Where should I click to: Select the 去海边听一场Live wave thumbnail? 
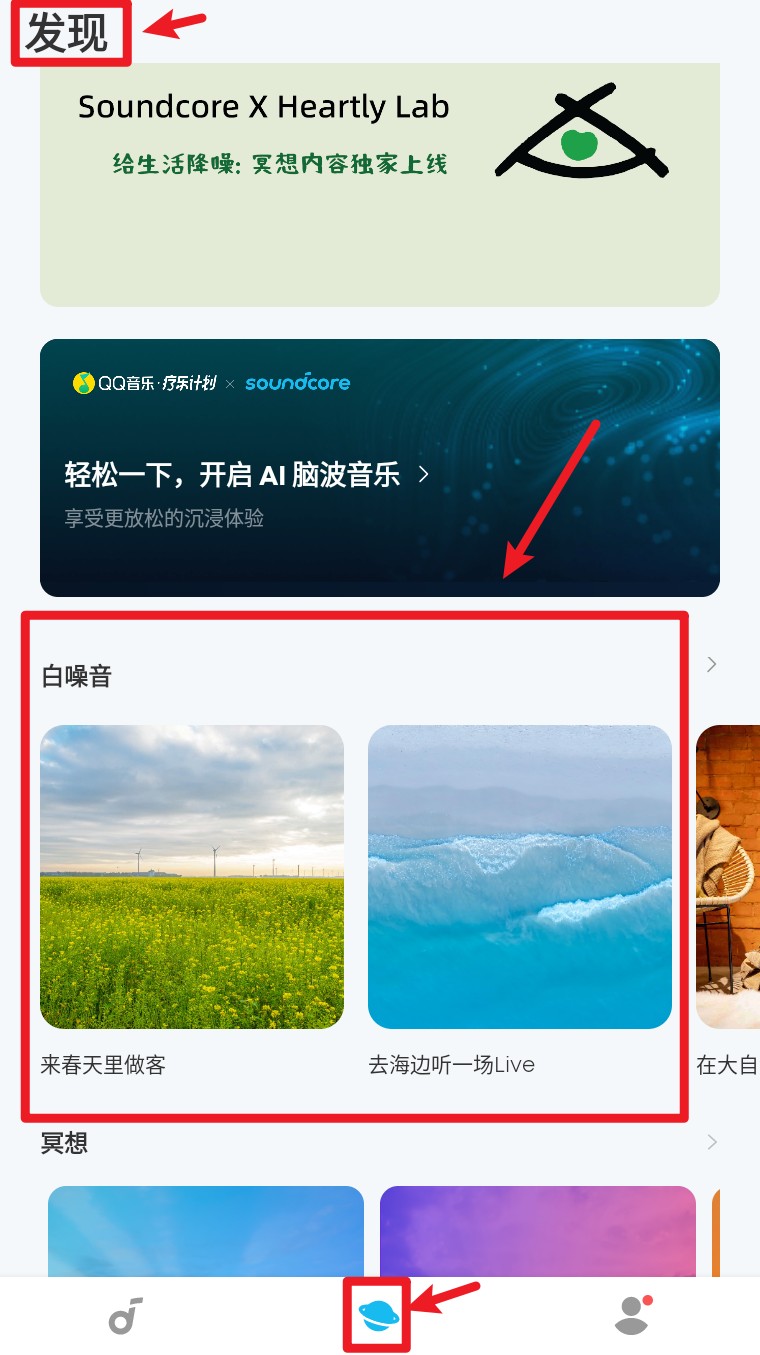[520, 877]
